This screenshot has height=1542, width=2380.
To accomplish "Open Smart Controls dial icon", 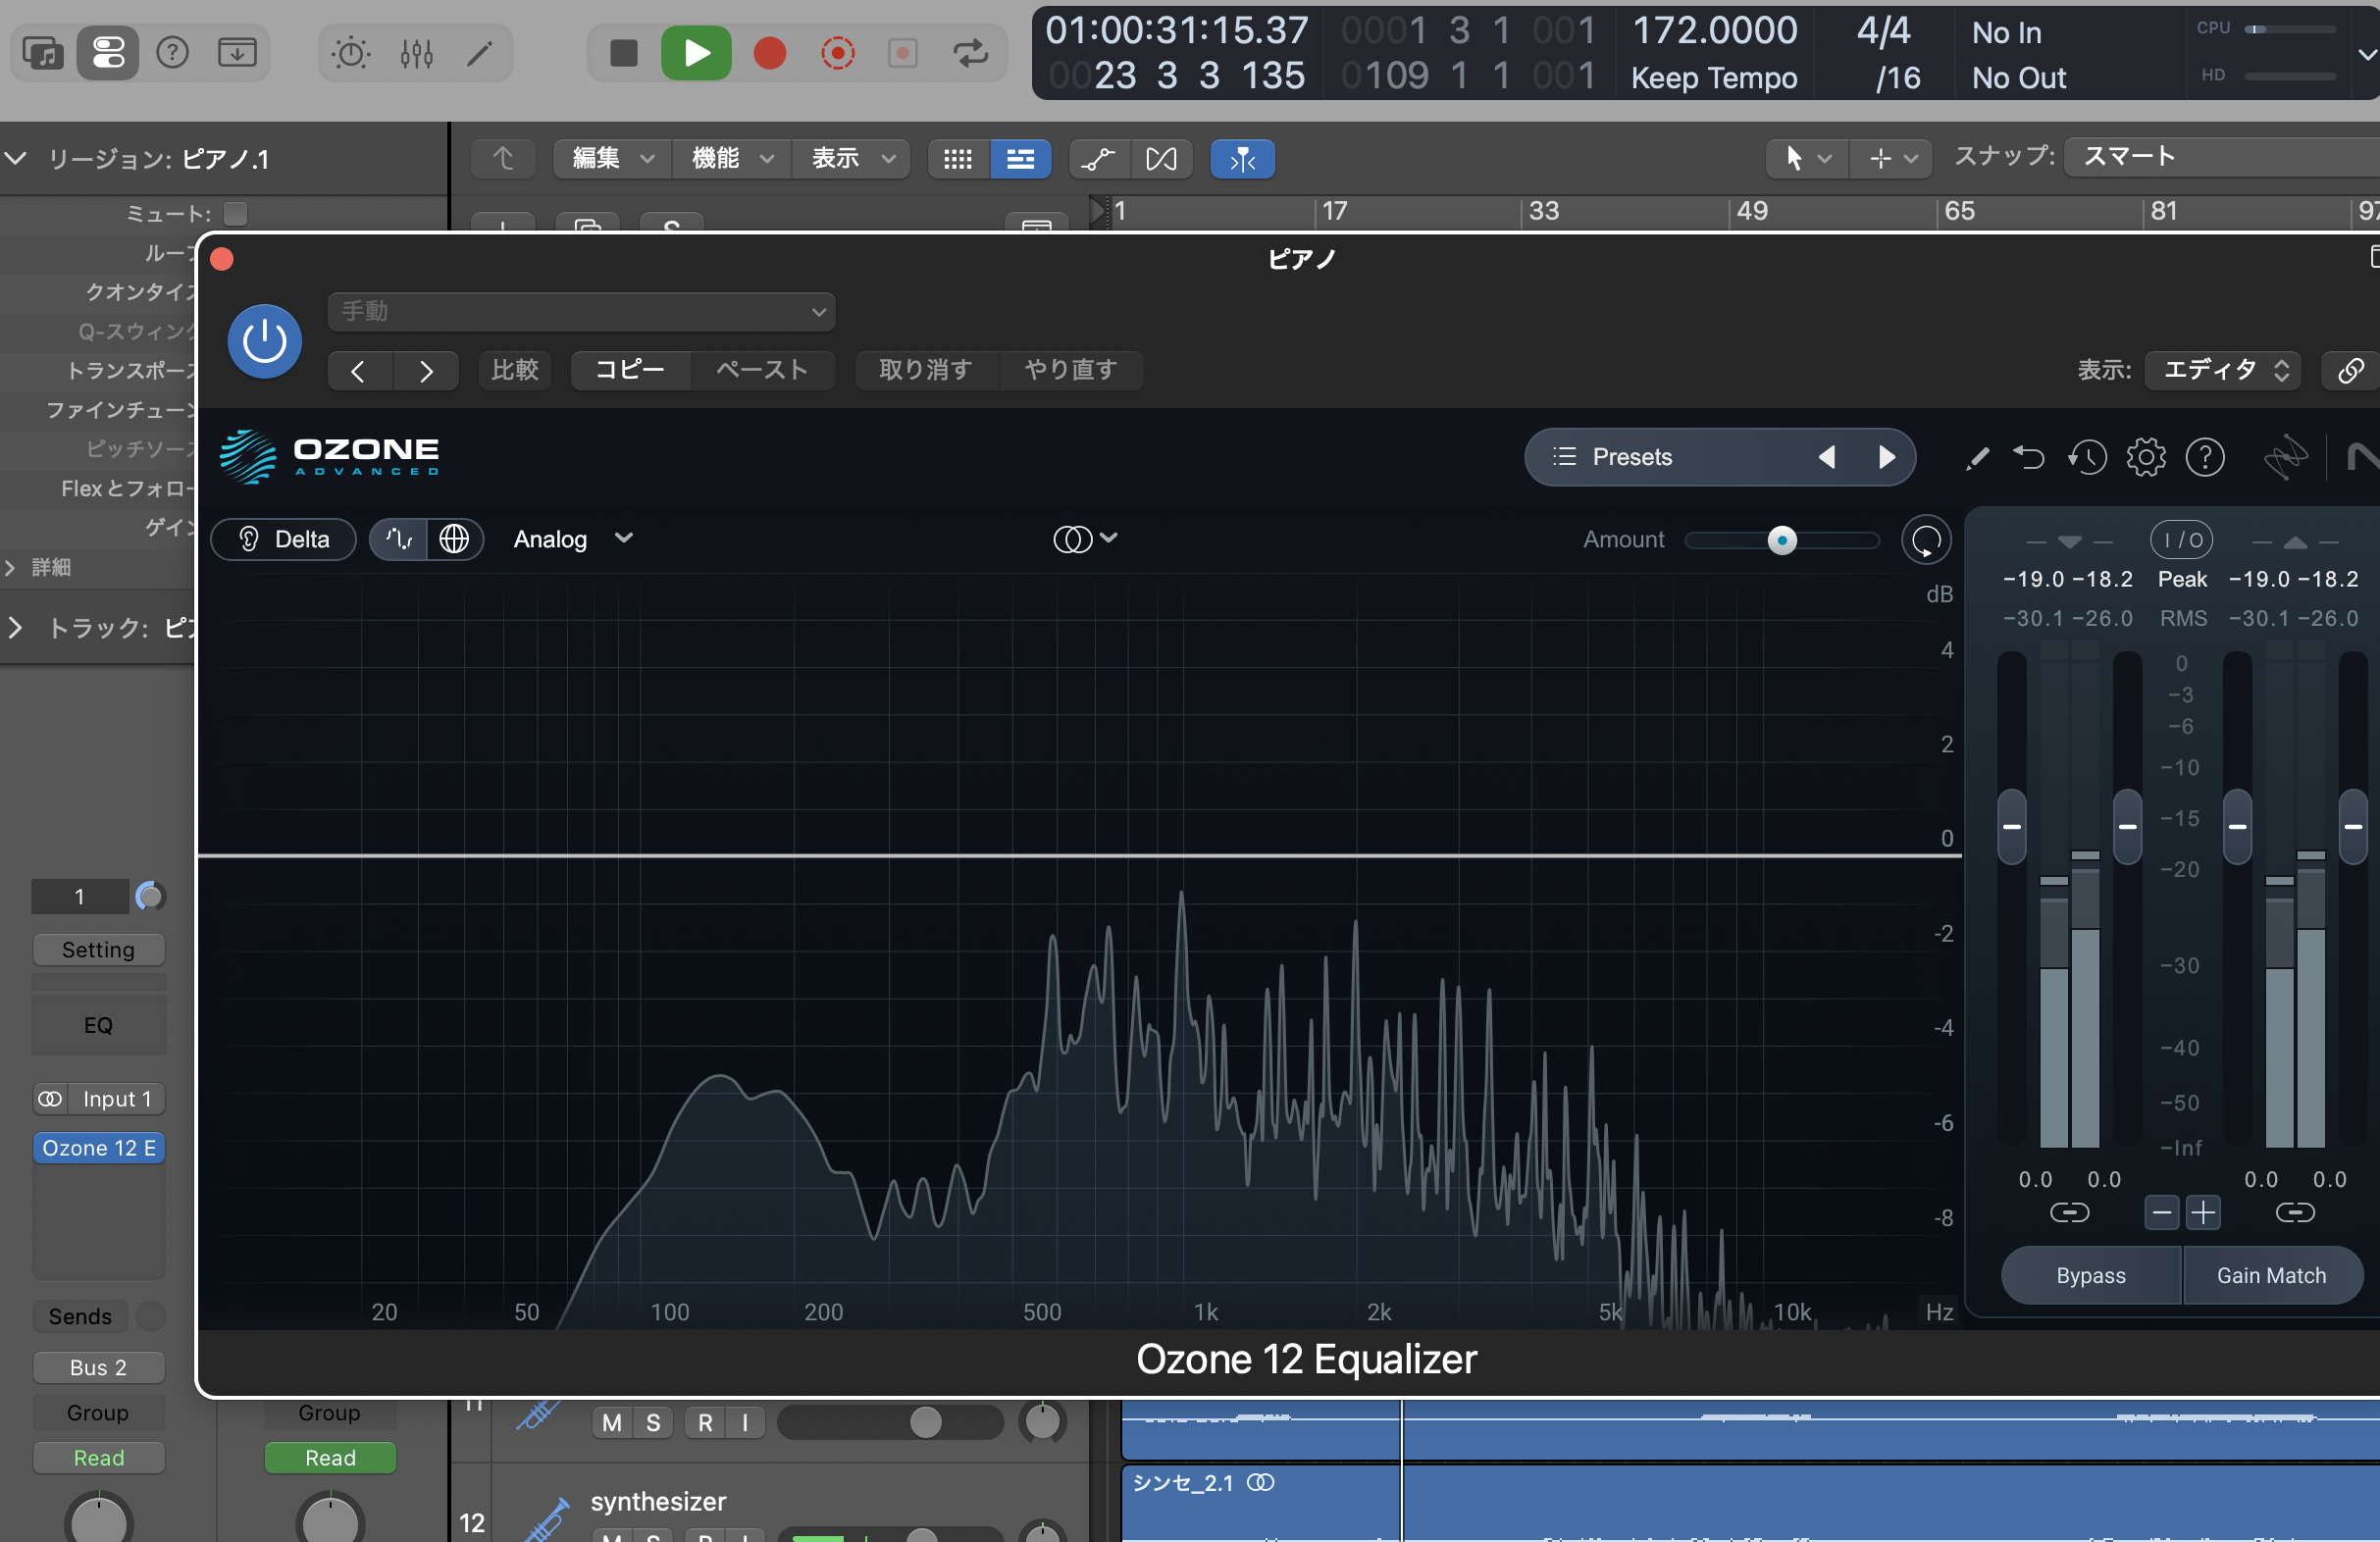I will 350,52.
